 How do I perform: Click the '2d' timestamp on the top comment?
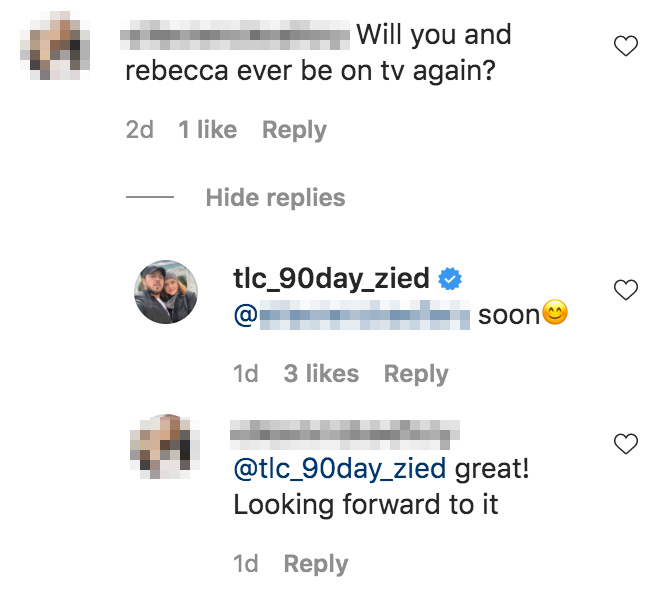click(140, 130)
